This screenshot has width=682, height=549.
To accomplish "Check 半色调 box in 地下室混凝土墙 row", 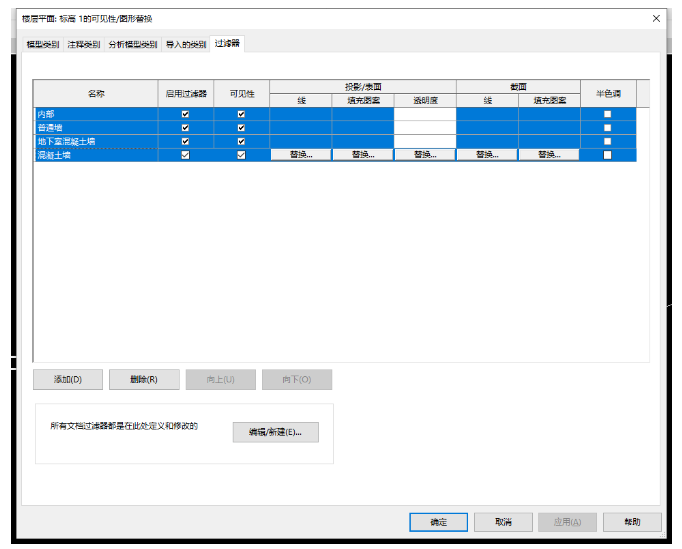I will (x=608, y=141).
